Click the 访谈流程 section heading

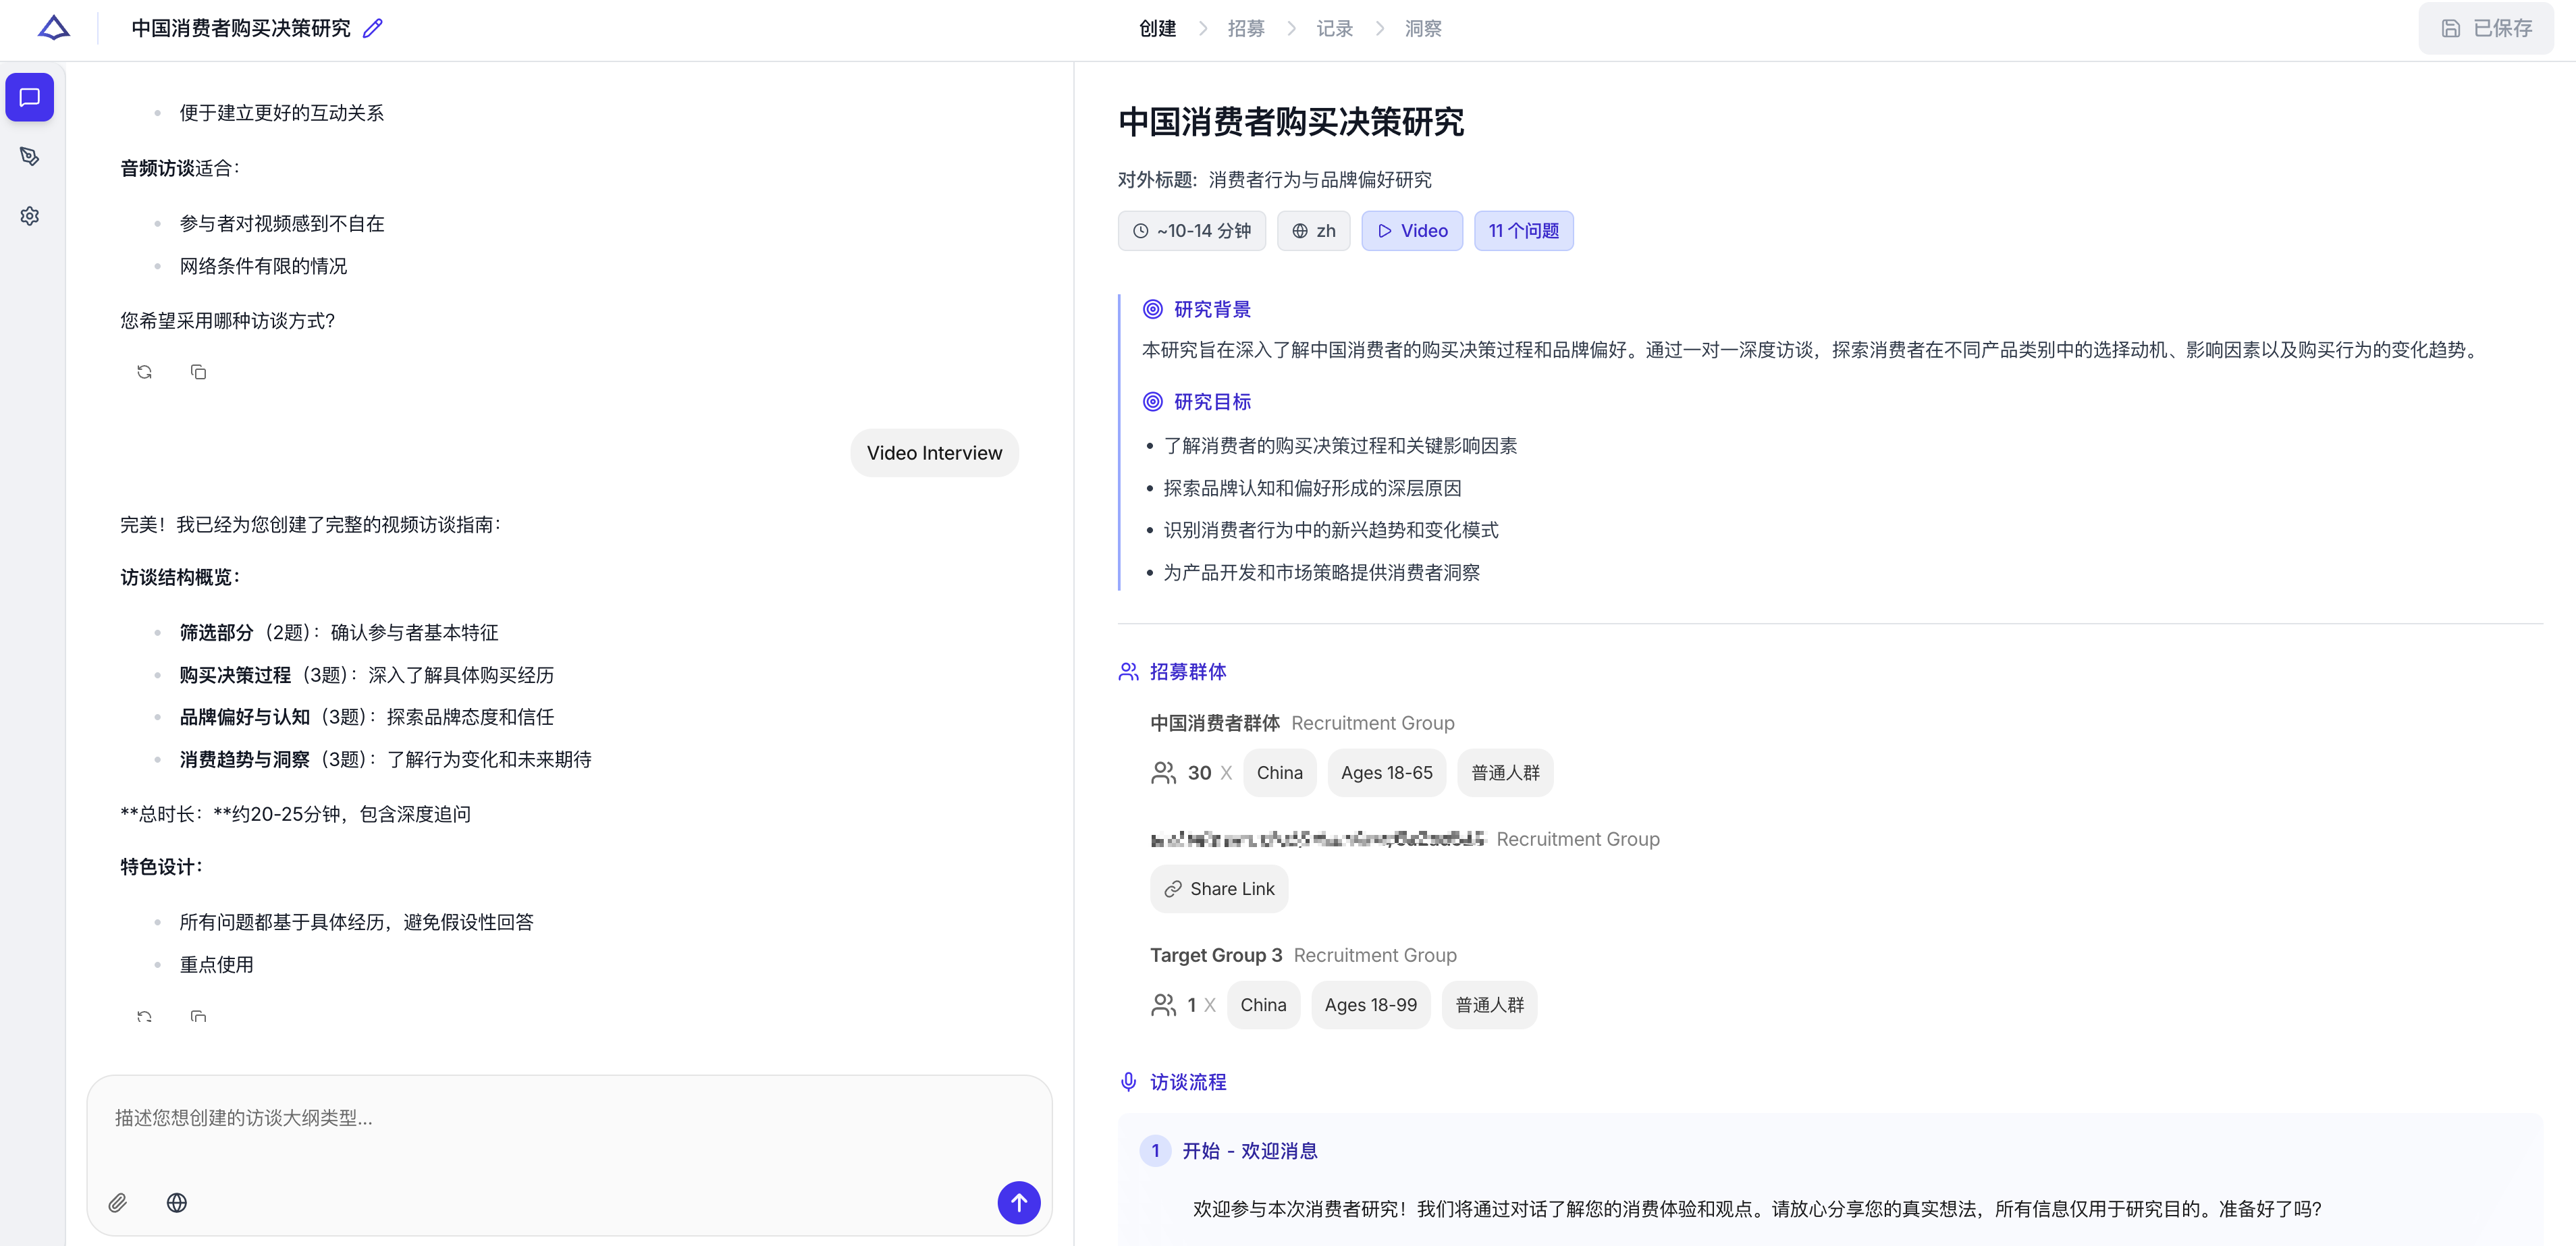click(x=1187, y=1082)
